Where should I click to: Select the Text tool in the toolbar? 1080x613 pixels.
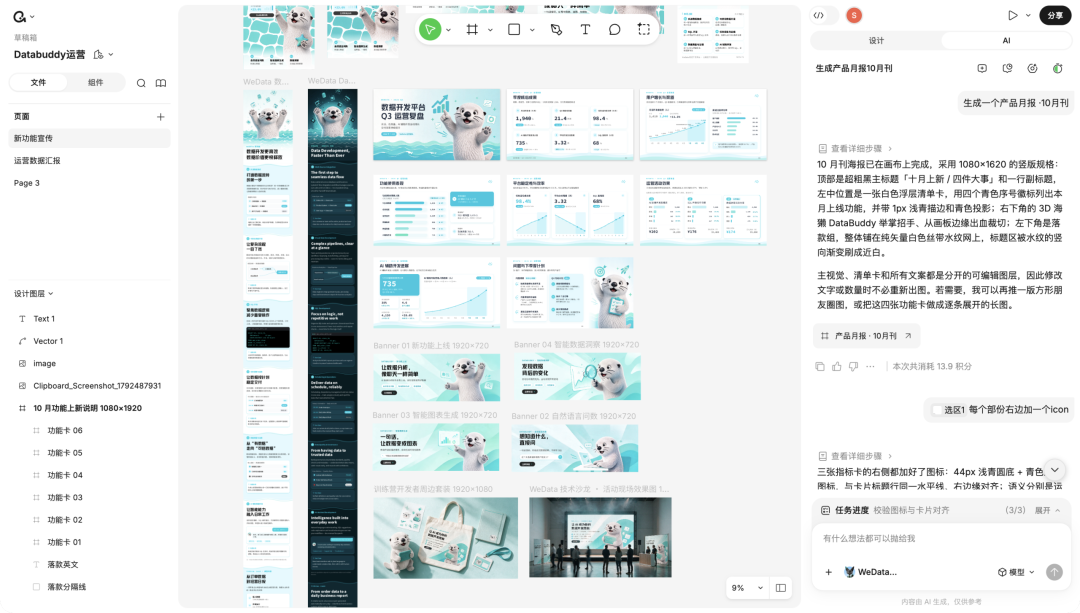(x=585, y=30)
